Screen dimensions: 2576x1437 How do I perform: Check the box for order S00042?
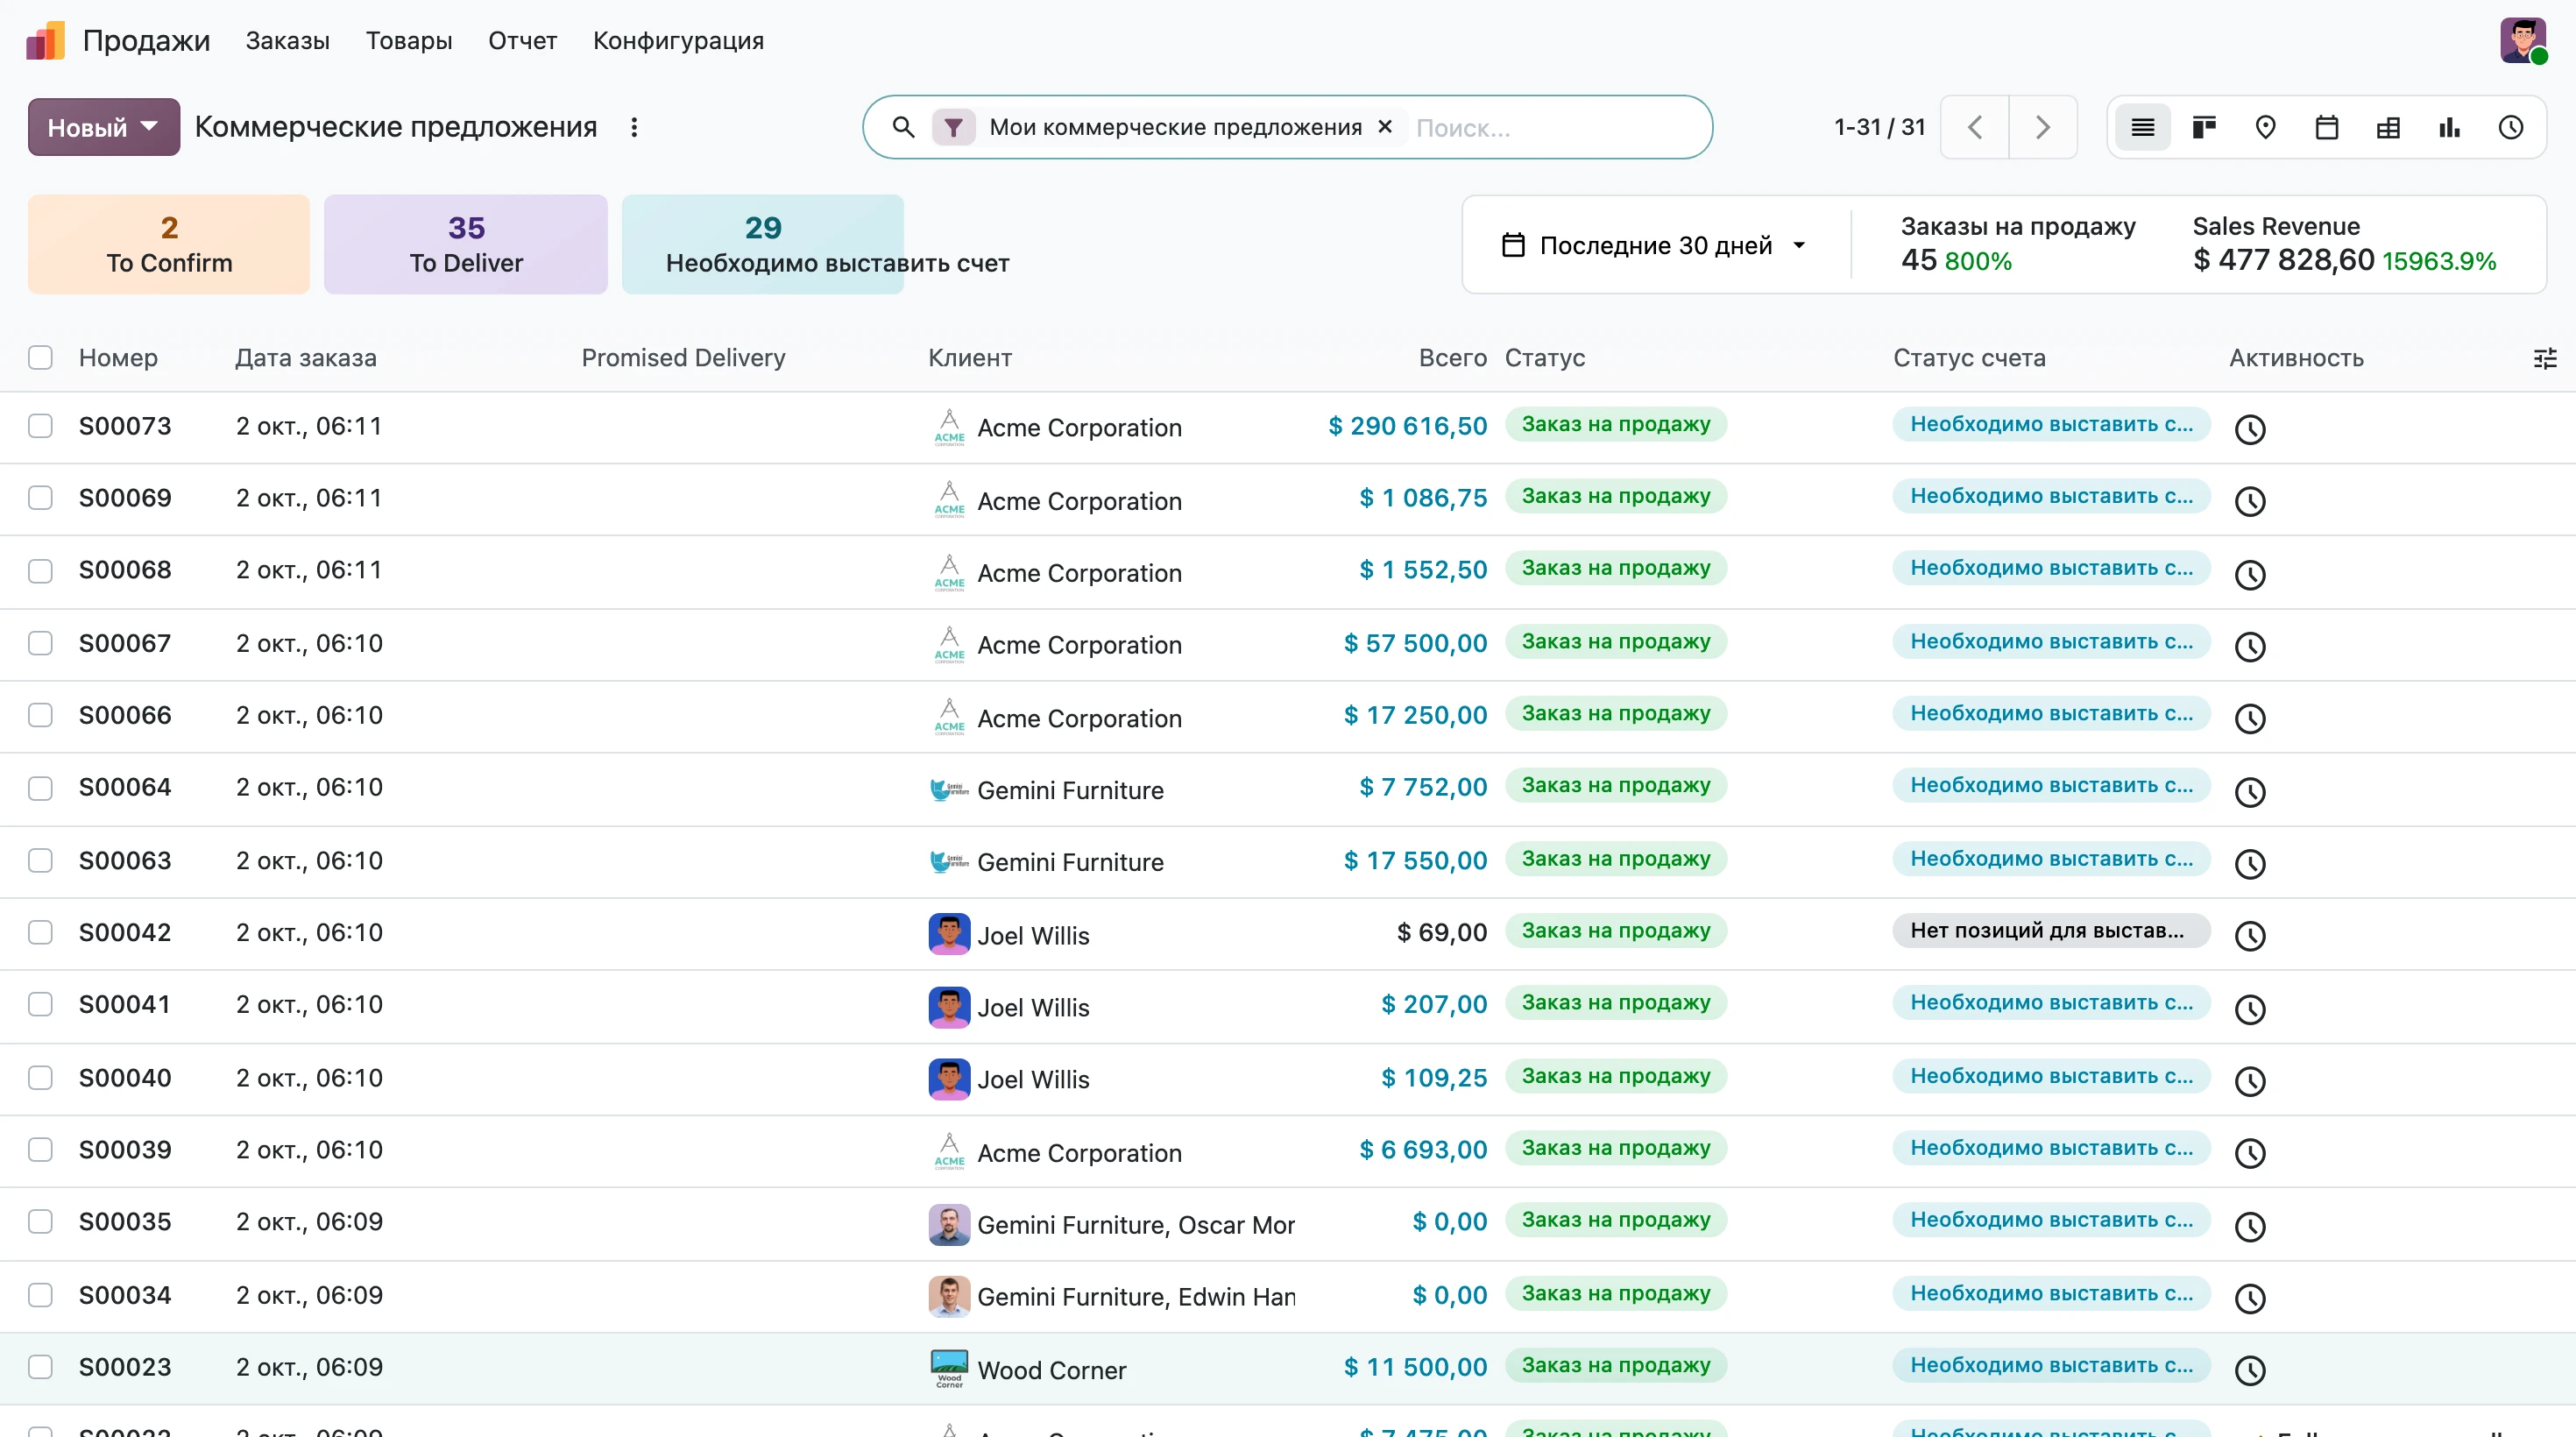click(x=40, y=932)
